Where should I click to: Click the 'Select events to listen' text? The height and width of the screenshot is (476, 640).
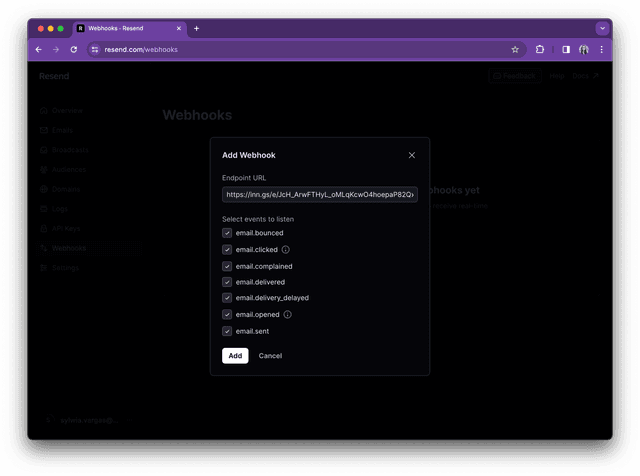[x=258, y=219]
